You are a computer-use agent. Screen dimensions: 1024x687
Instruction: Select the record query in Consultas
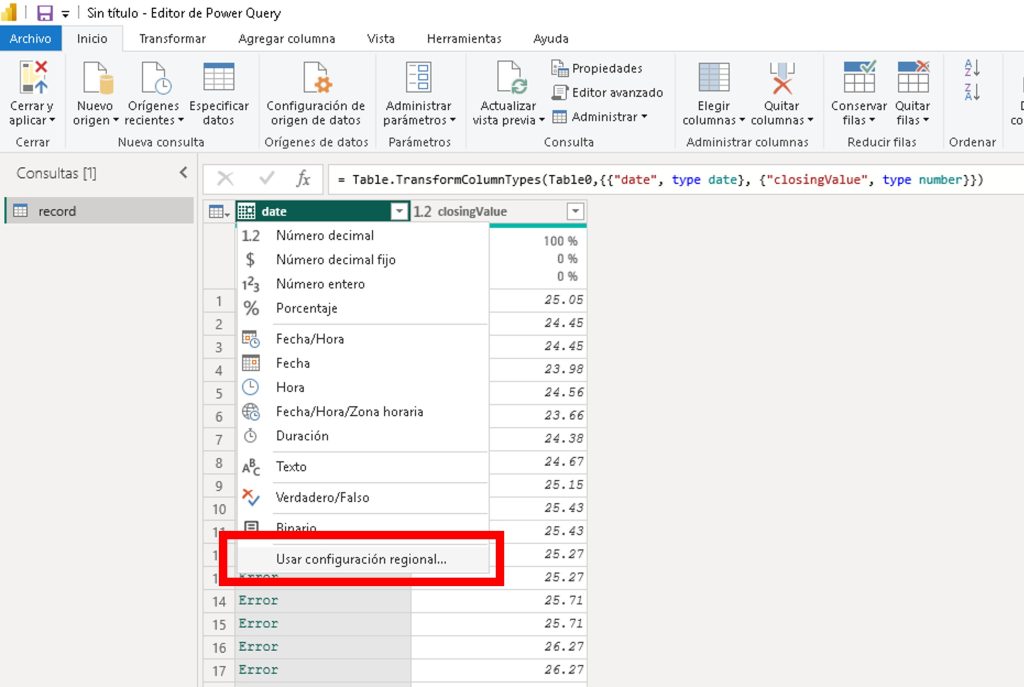coord(57,211)
